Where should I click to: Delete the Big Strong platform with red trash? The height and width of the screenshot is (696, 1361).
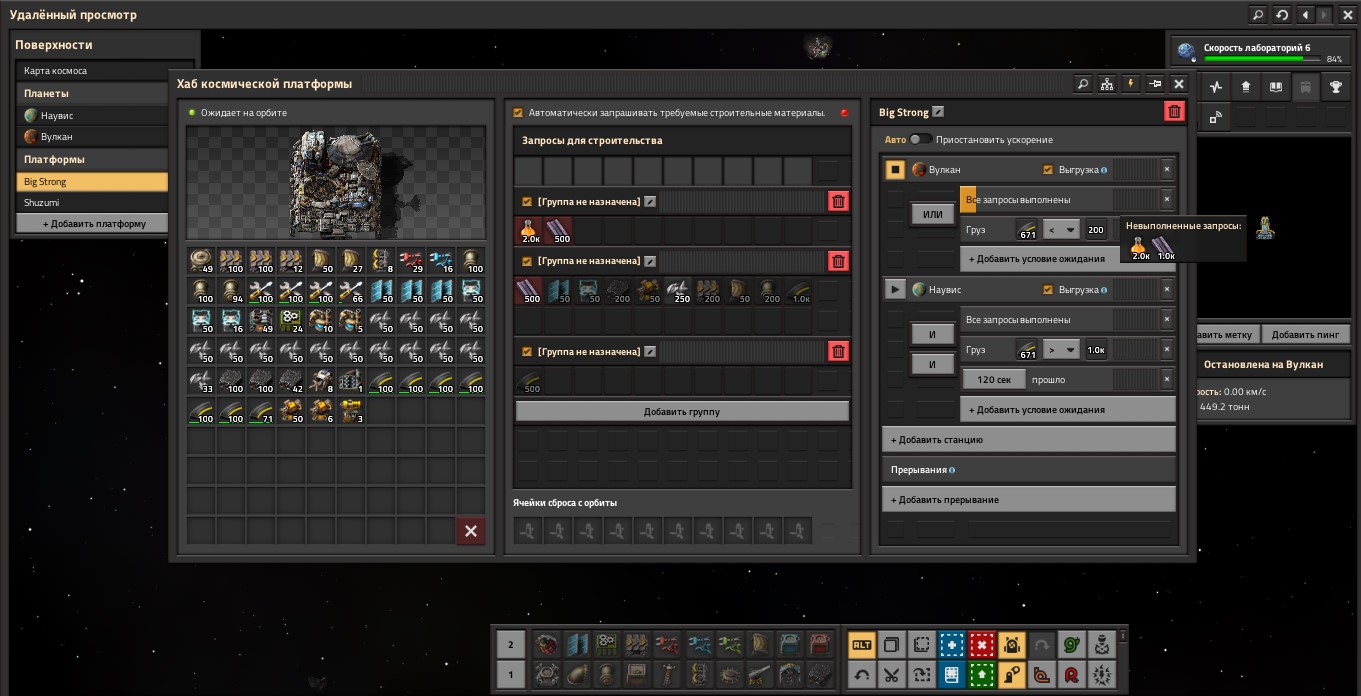(1174, 112)
